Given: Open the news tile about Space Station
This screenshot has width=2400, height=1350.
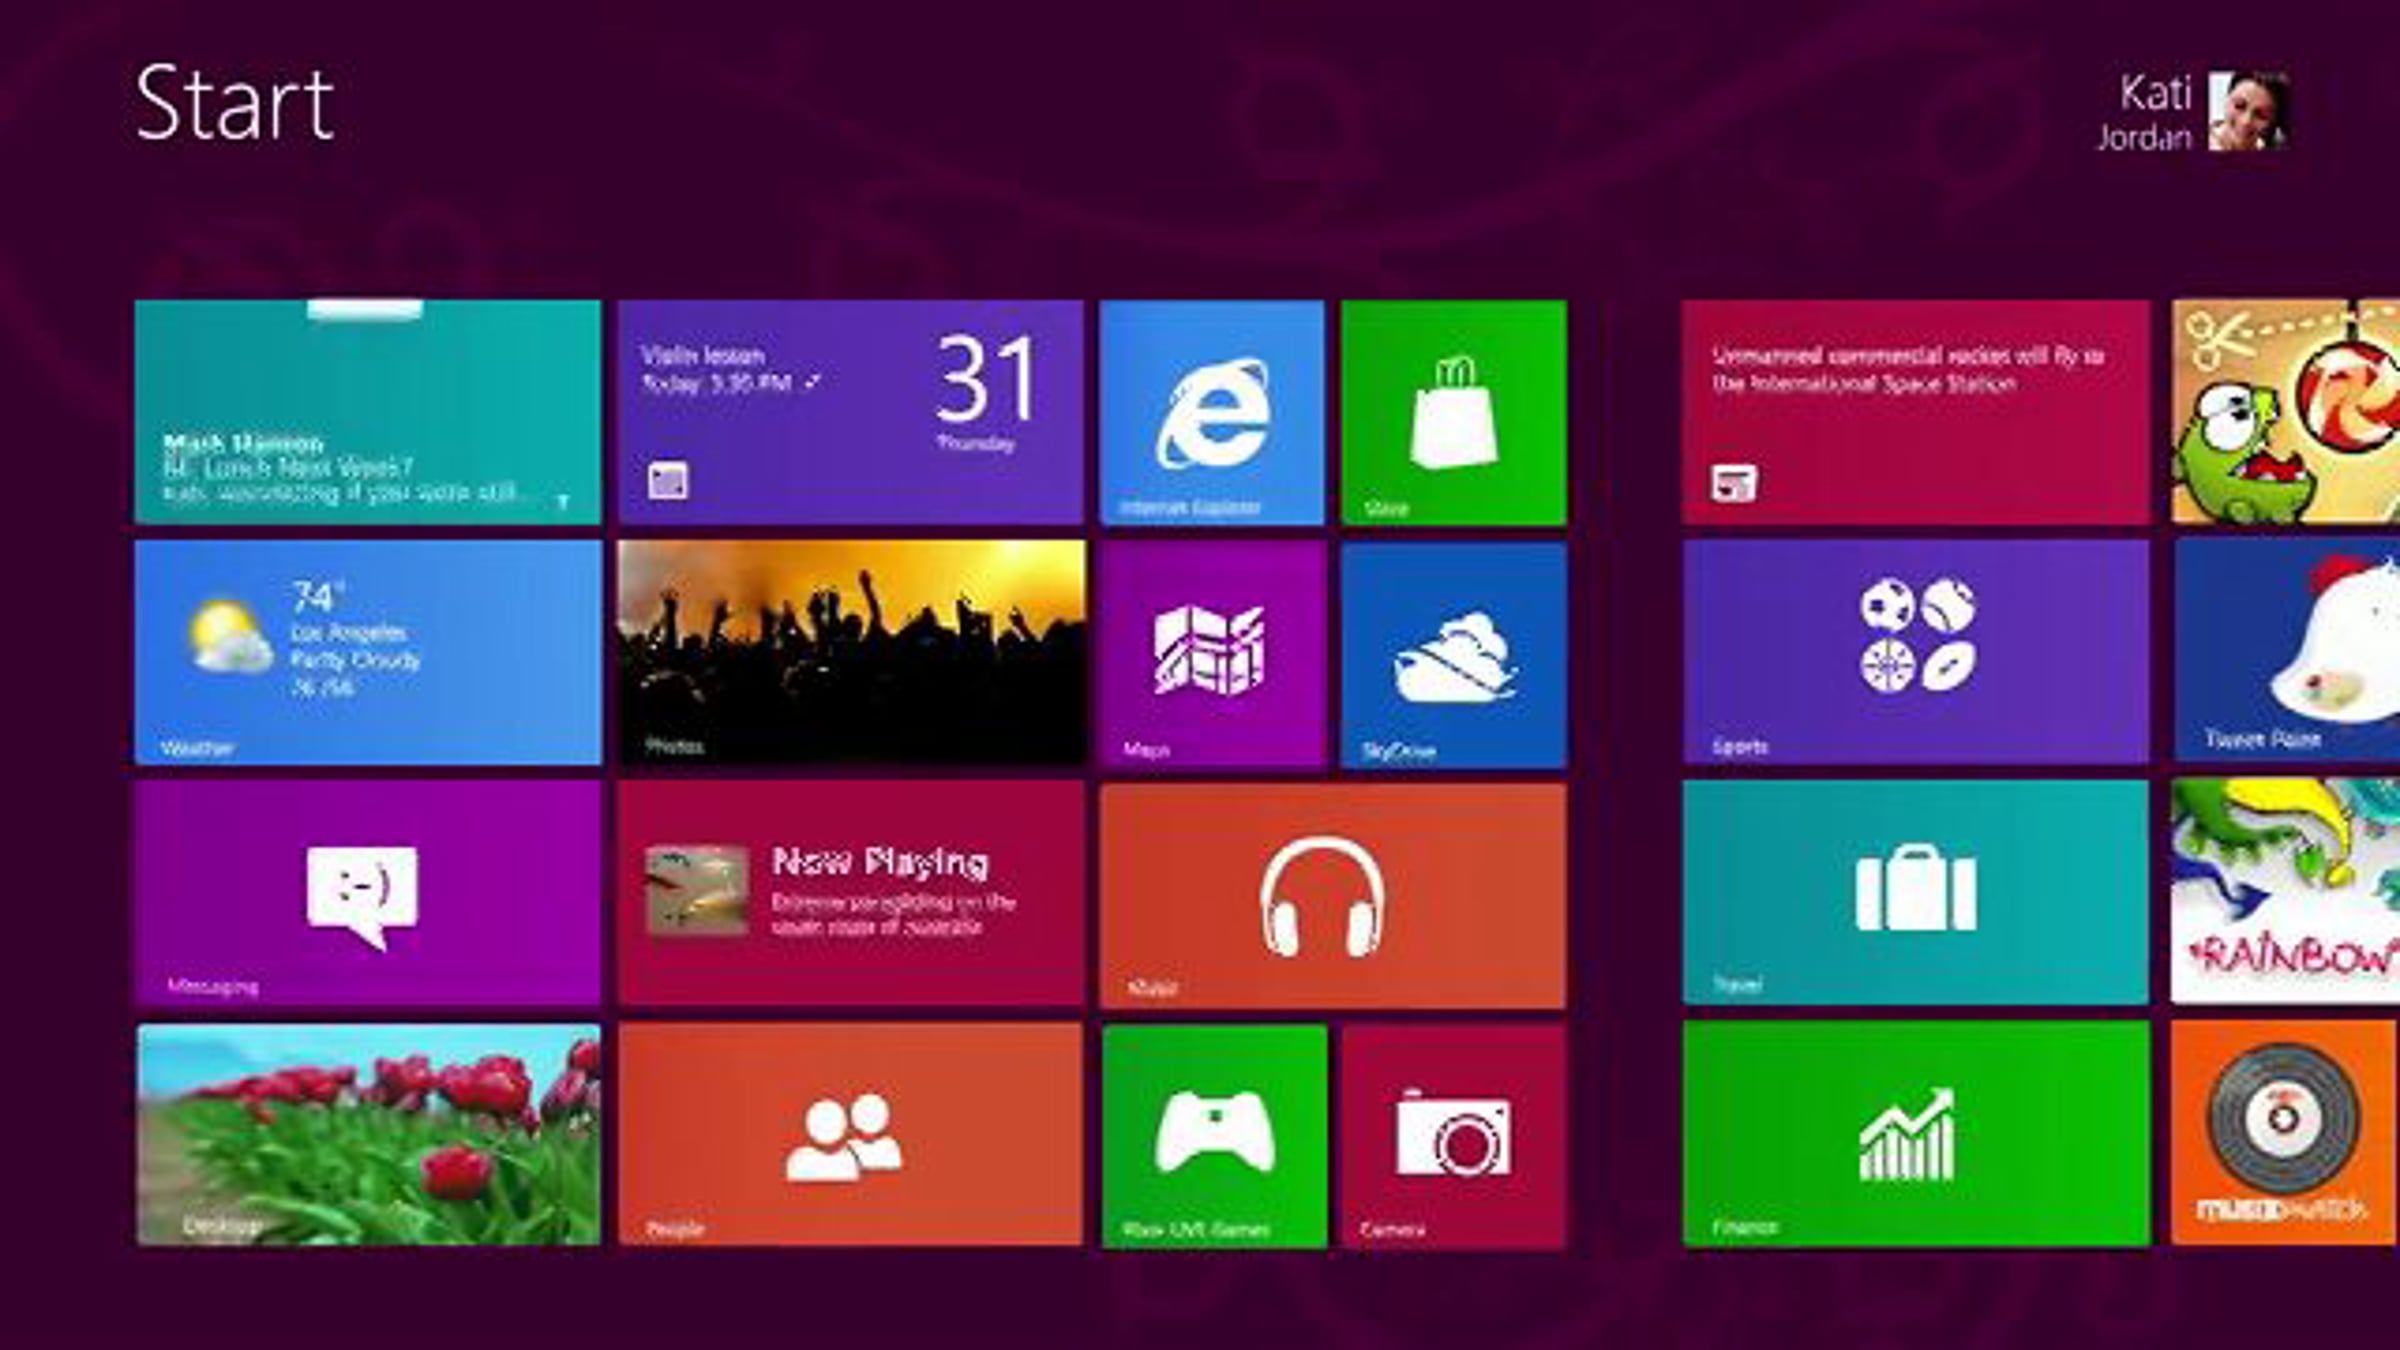Looking at the screenshot, I should coord(1915,412).
